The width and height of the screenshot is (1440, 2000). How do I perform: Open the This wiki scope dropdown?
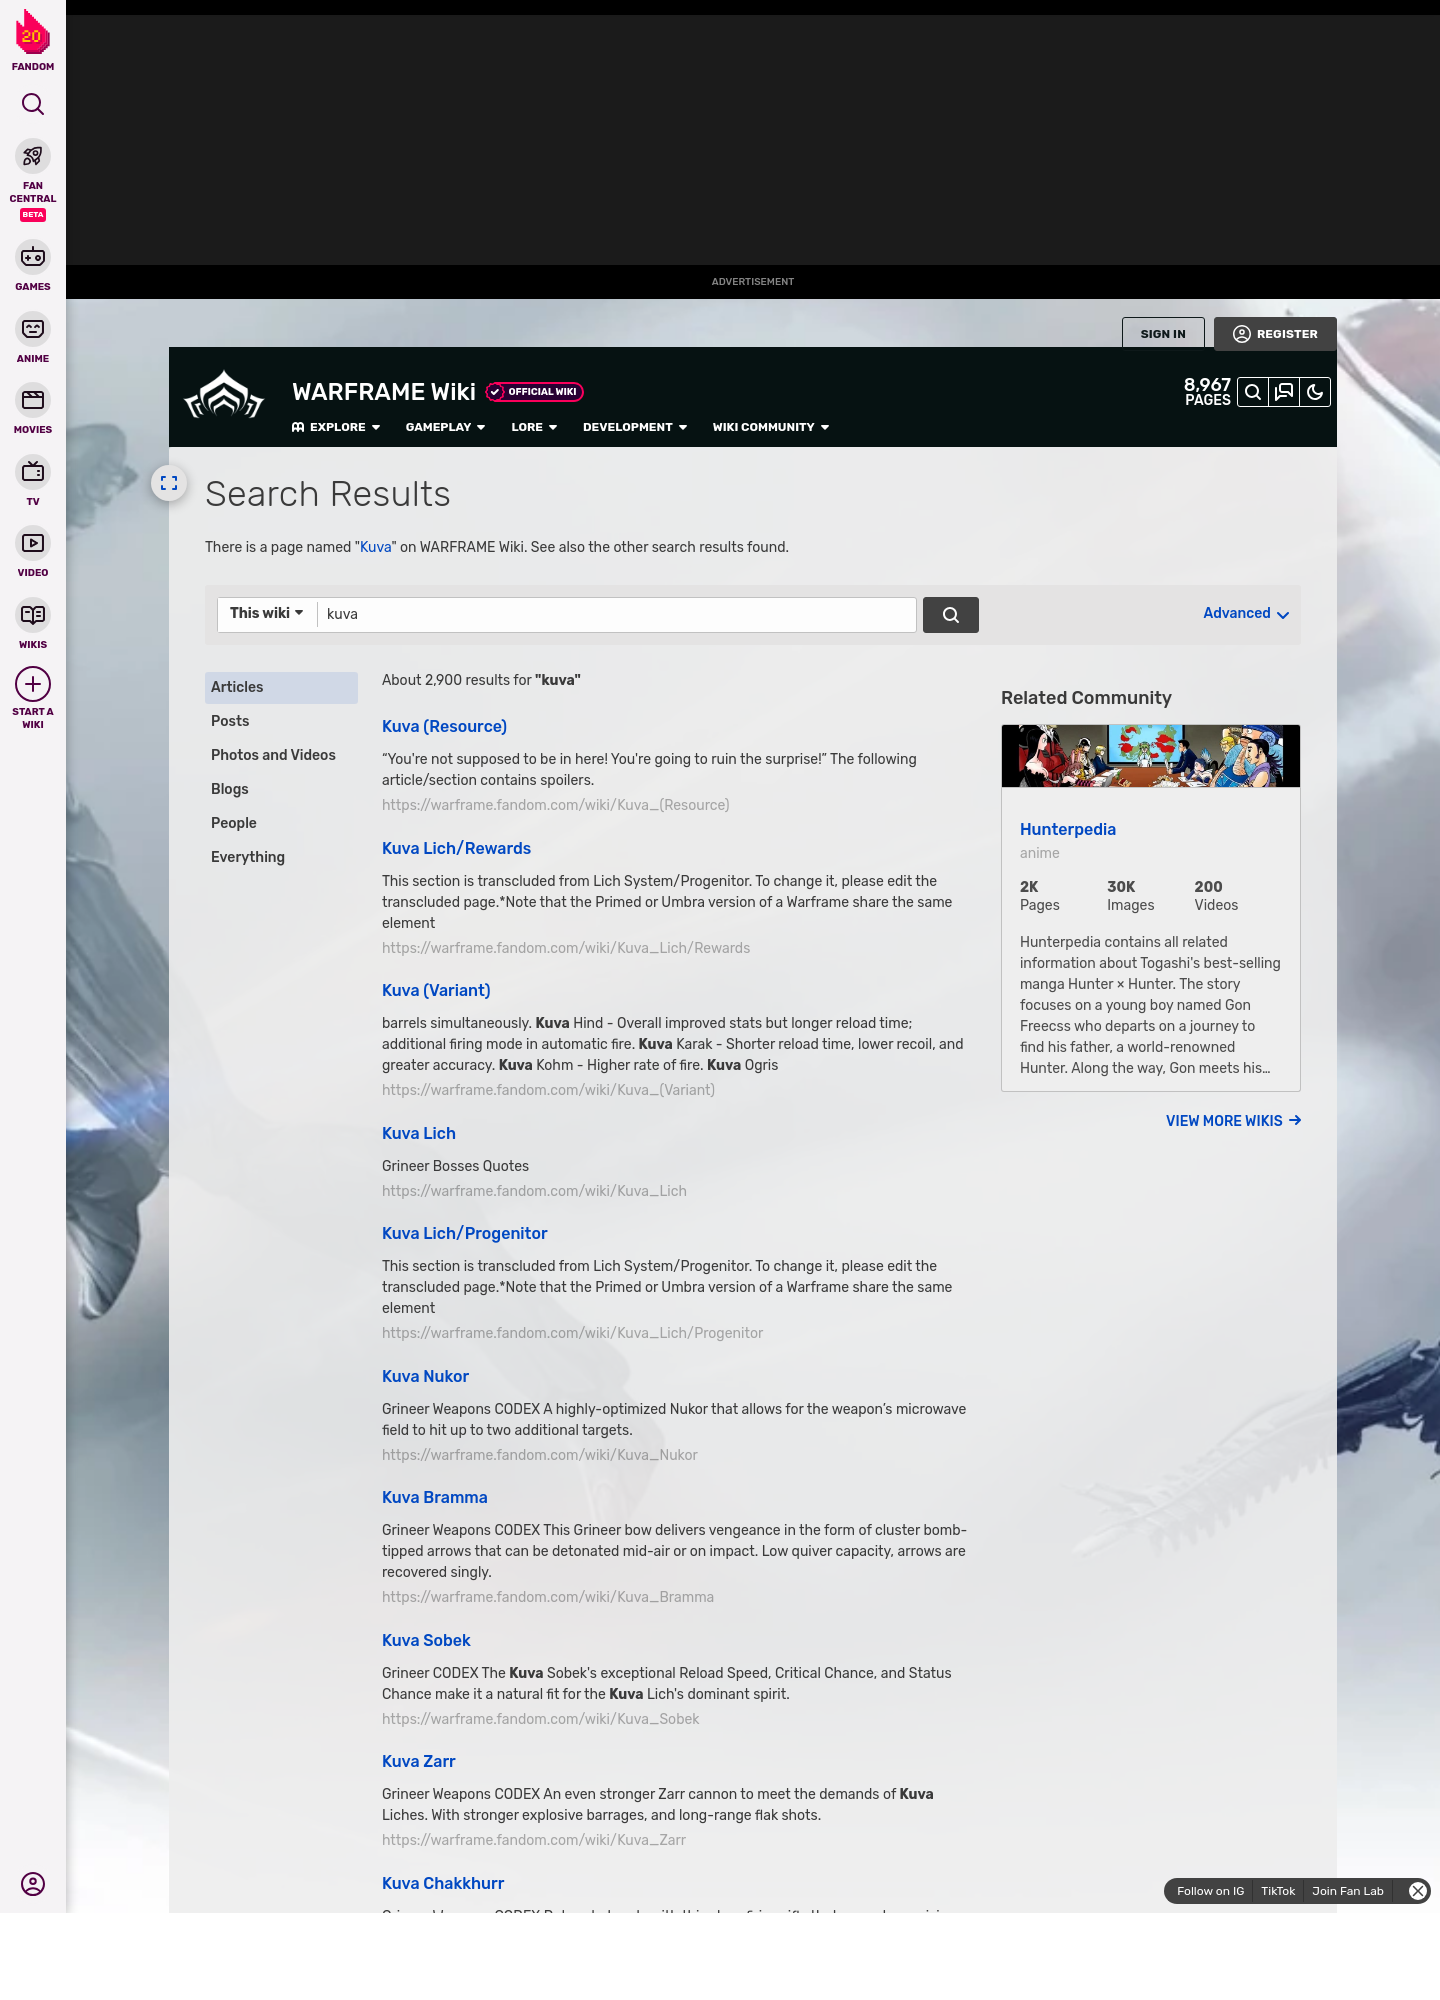[x=267, y=614]
